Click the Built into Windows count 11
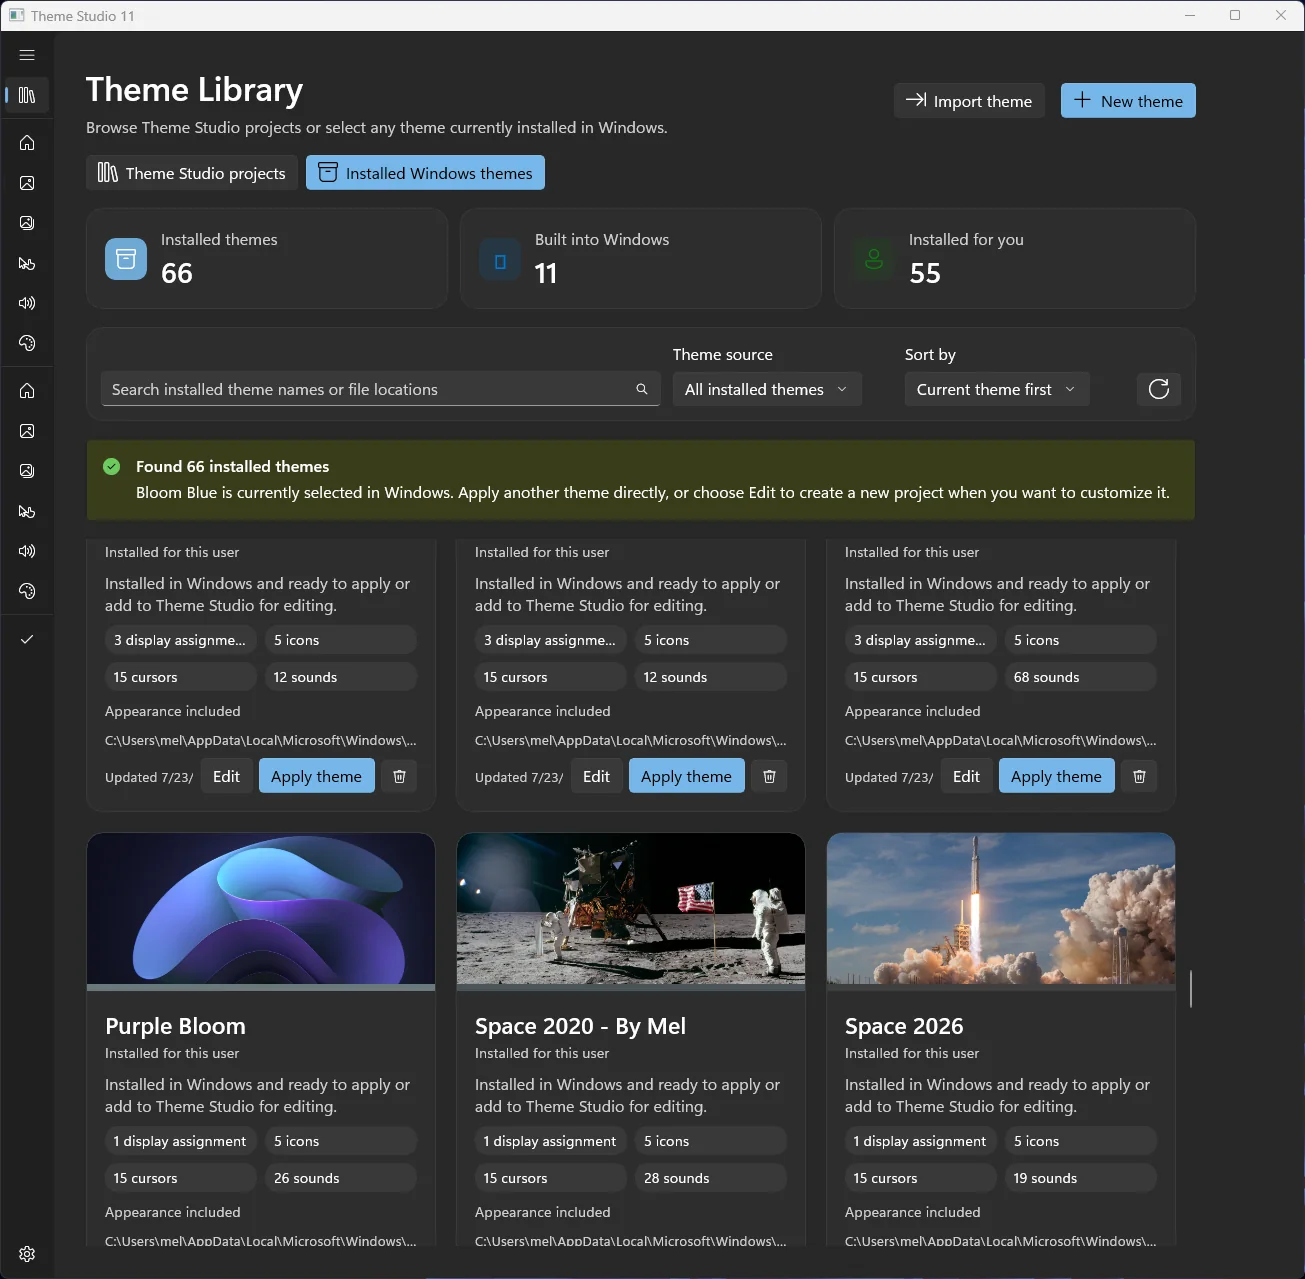 pos(546,273)
